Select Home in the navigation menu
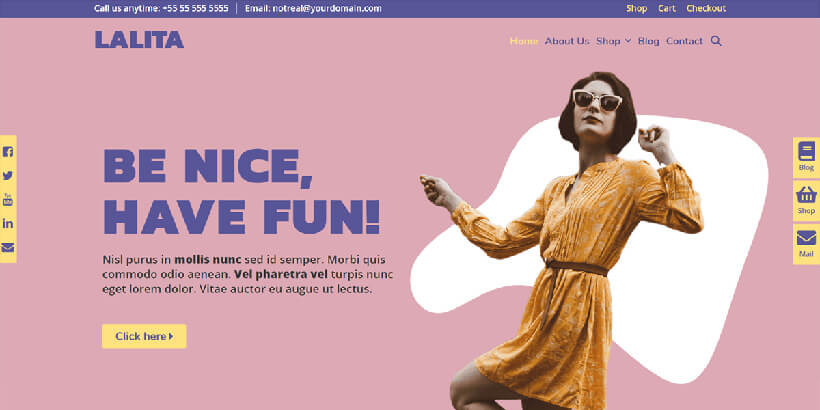The image size is (820, 410). click(523, 41)
